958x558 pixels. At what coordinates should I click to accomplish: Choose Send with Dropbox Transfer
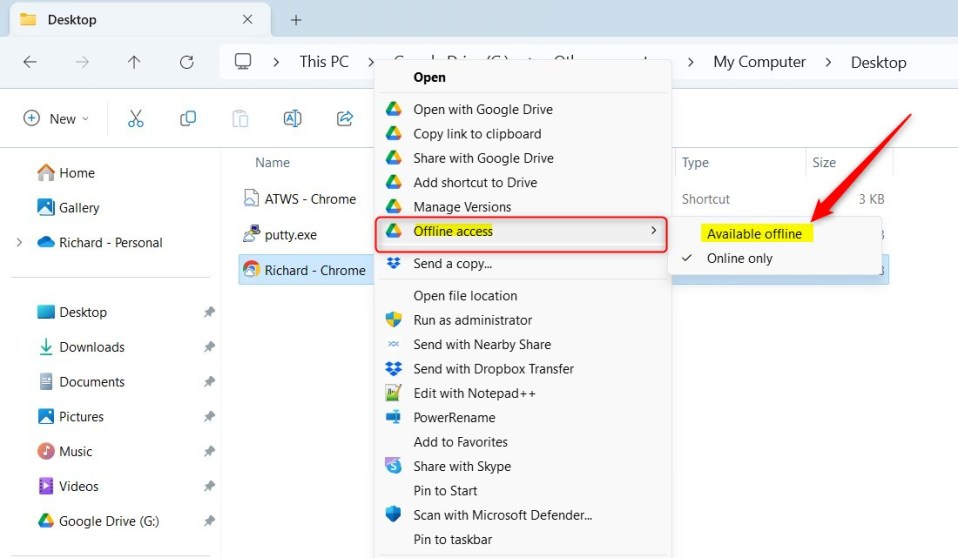pyautogui.click(x=522, y=369)
